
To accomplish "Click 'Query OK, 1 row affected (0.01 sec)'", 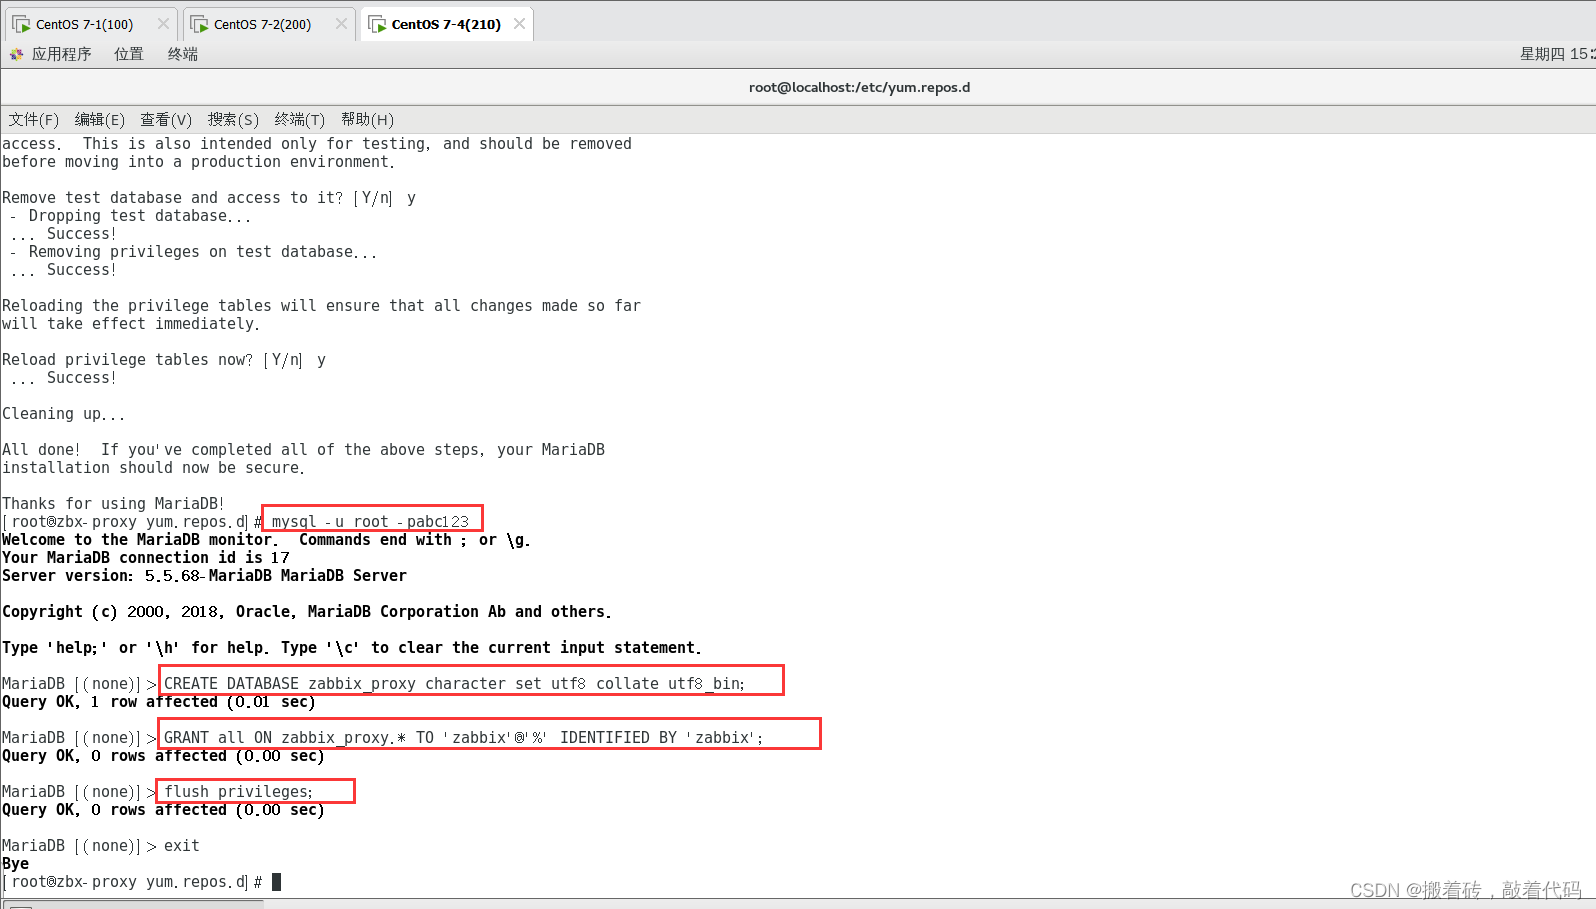I will [159, 702].
